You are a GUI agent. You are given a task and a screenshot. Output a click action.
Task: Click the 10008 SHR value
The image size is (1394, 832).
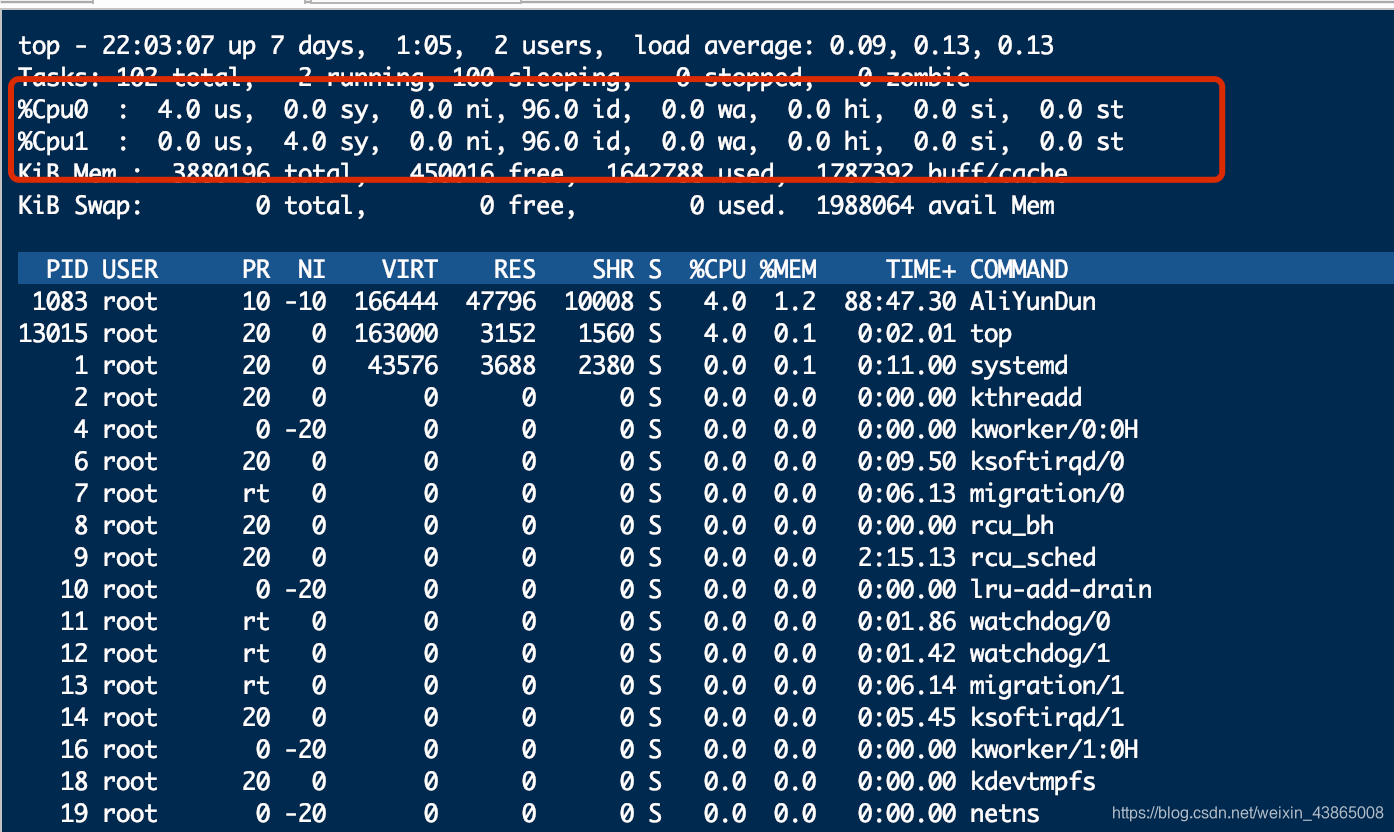[599, 301]
